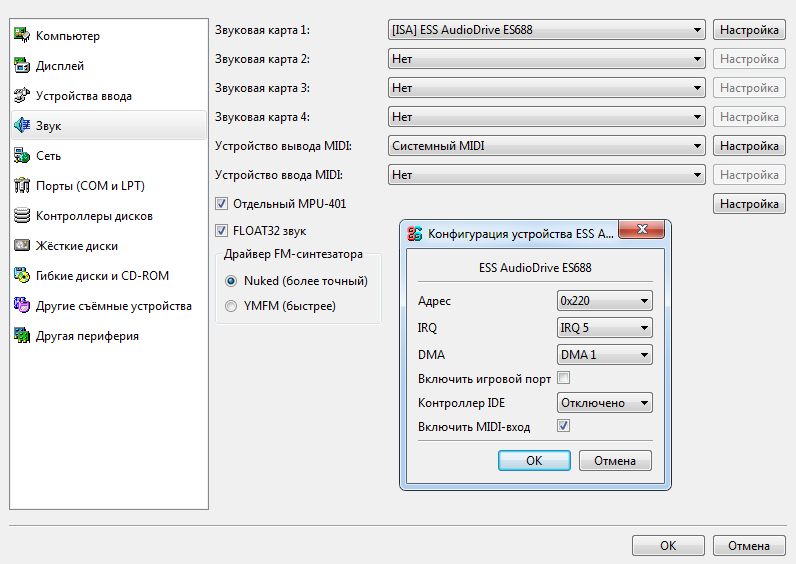Go to the Компьютер settings label
Screen dimensions: 796x564
click(68, 36)
